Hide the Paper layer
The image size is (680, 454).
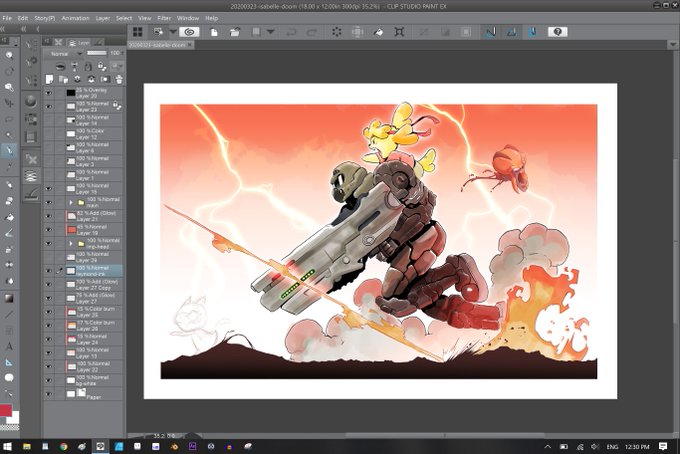pos(49,394)
